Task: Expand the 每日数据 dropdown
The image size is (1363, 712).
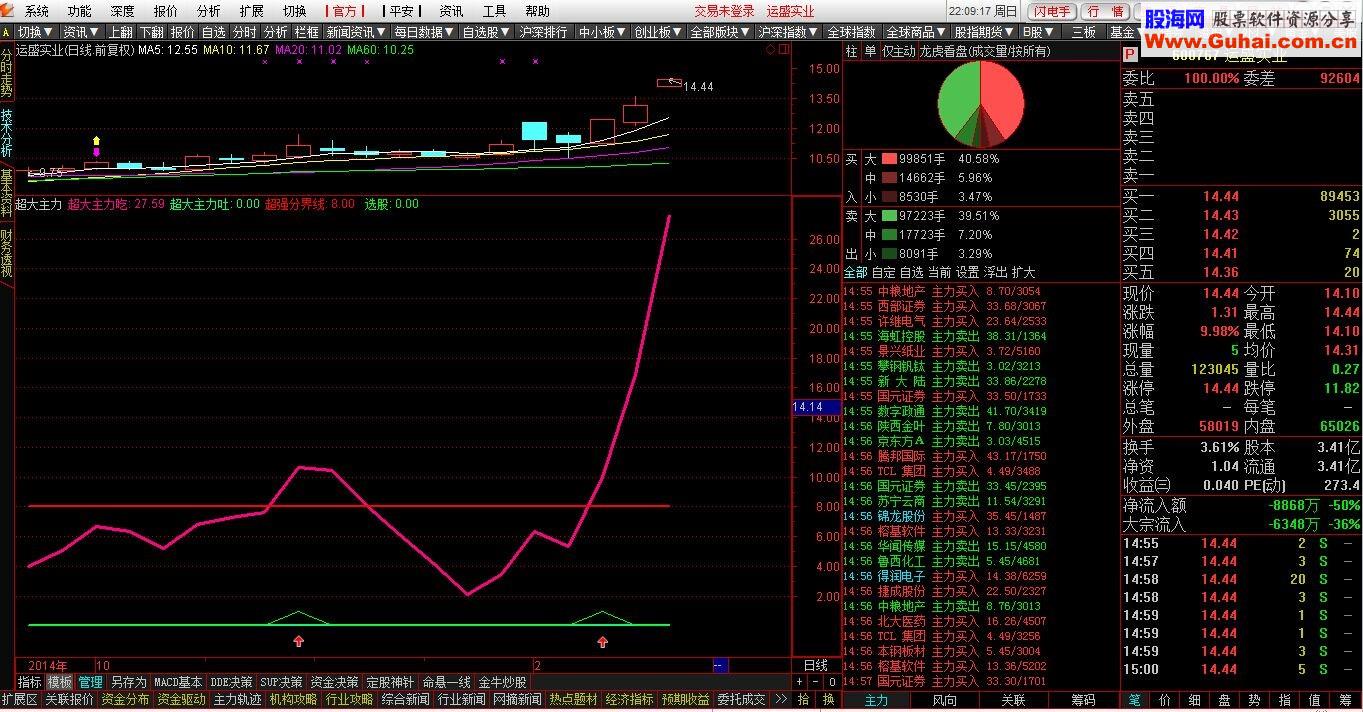Action: pos(424,32)
